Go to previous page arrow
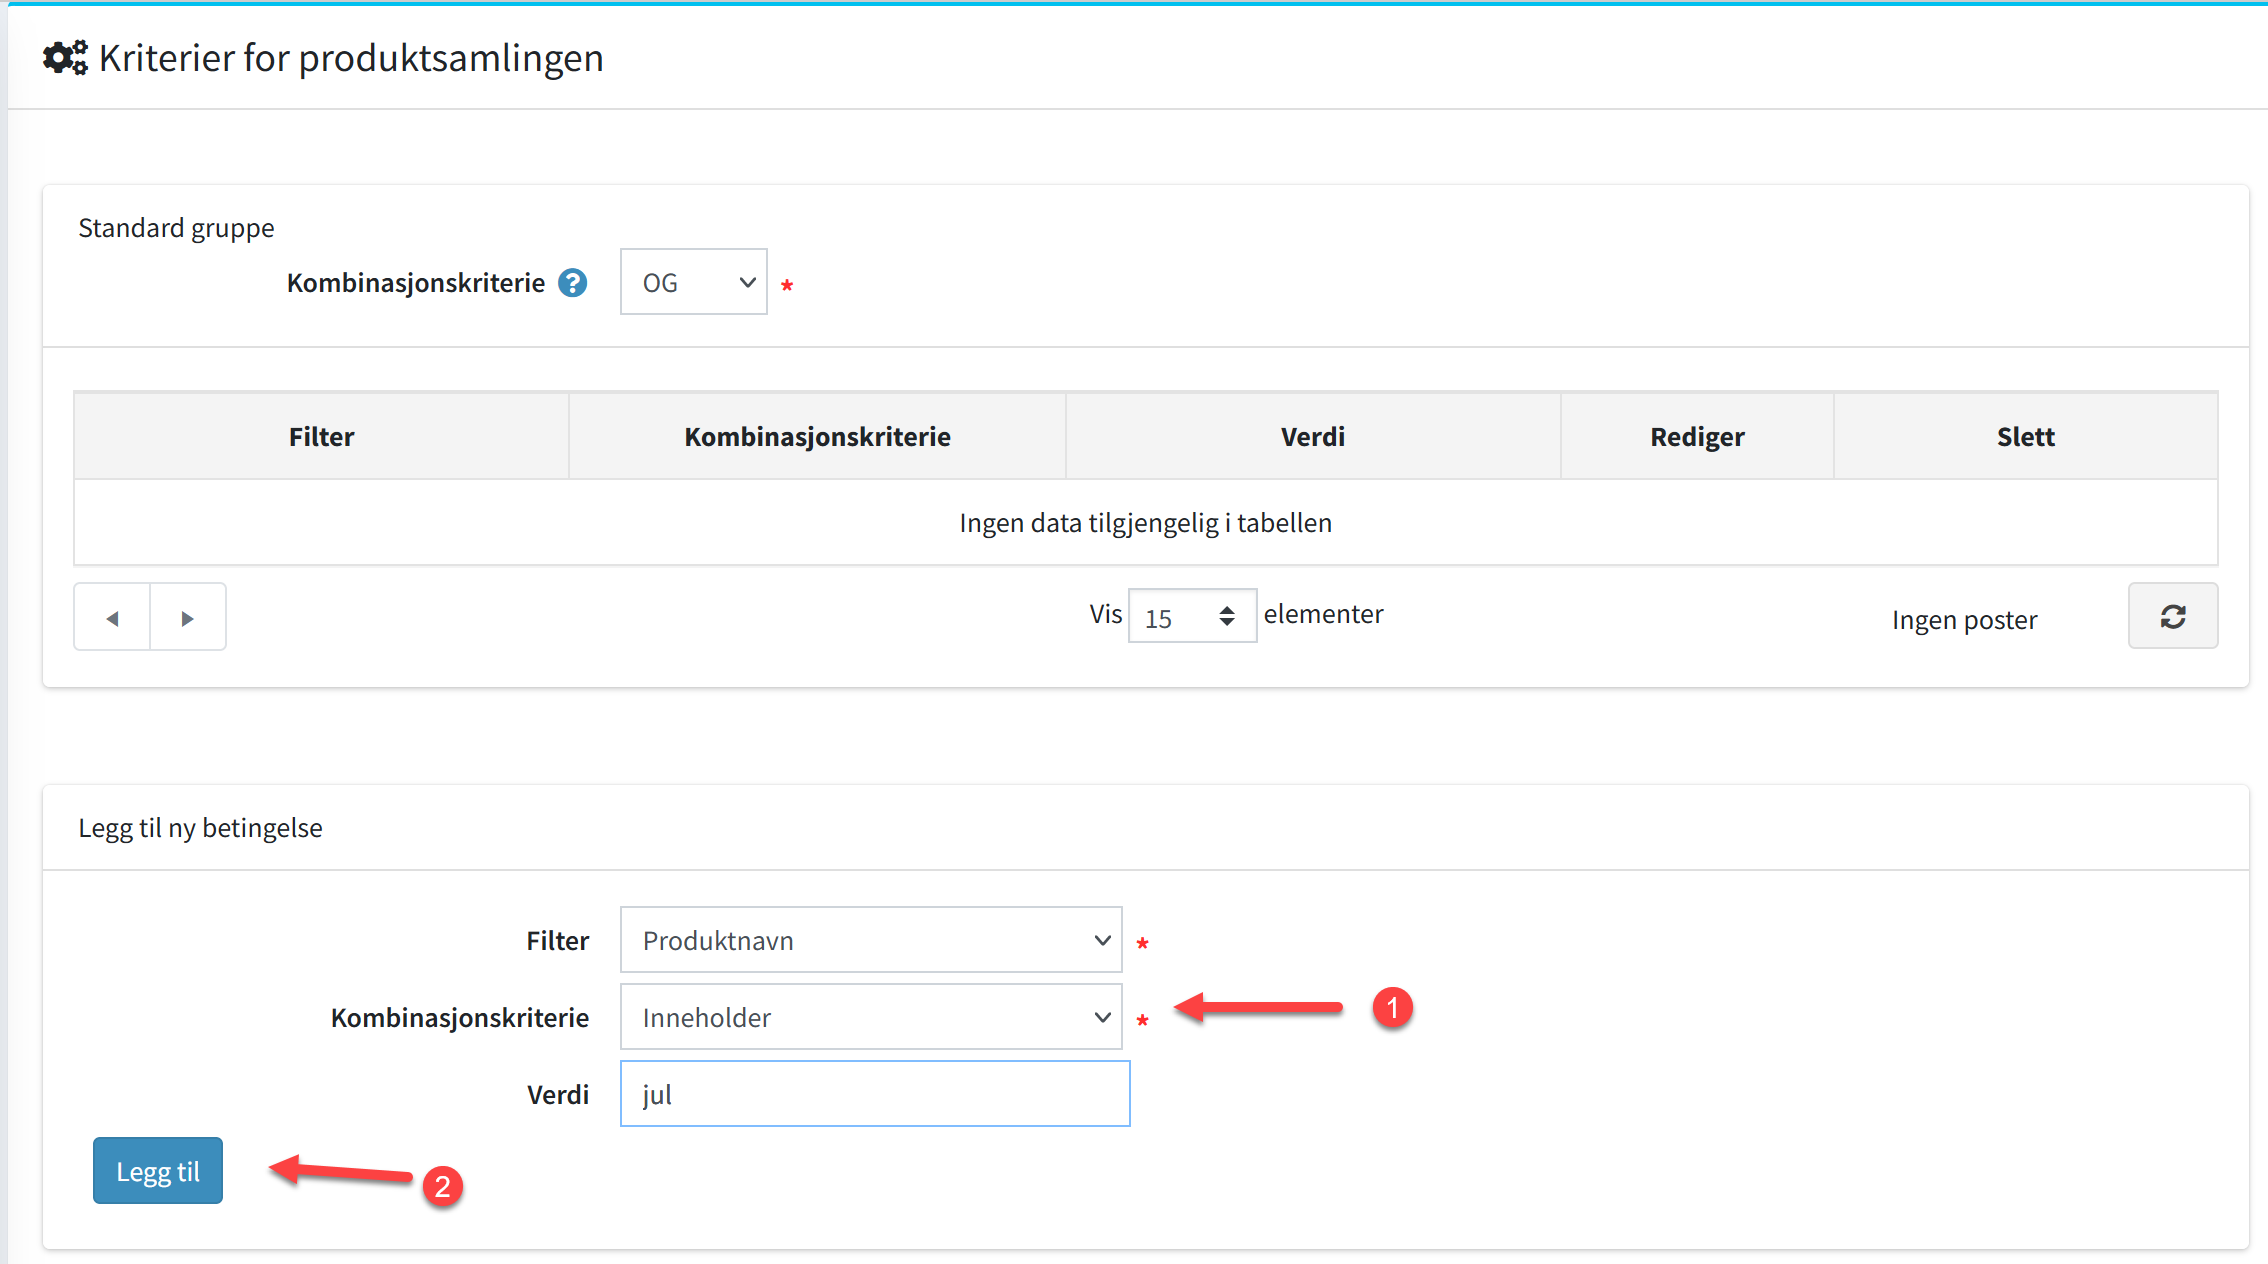The width and height of the screenshot is (2268, 1264). click(112, 618)
